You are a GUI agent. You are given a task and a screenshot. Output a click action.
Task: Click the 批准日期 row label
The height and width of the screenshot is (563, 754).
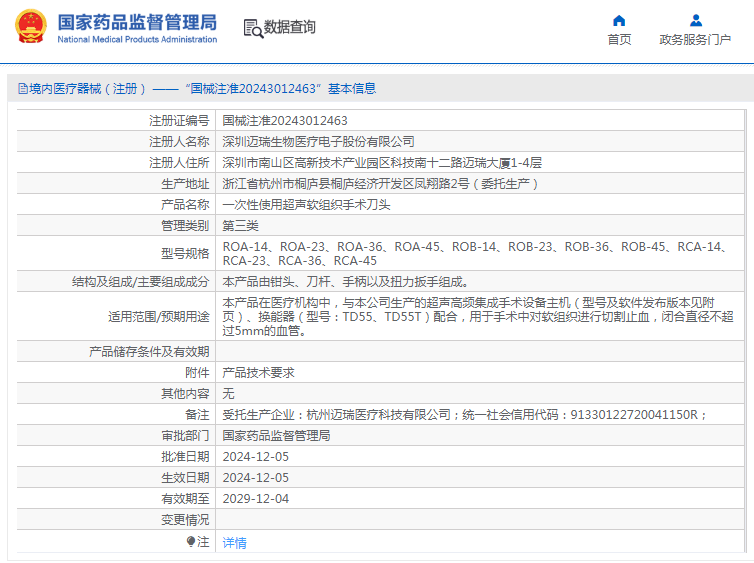point(185,457)
